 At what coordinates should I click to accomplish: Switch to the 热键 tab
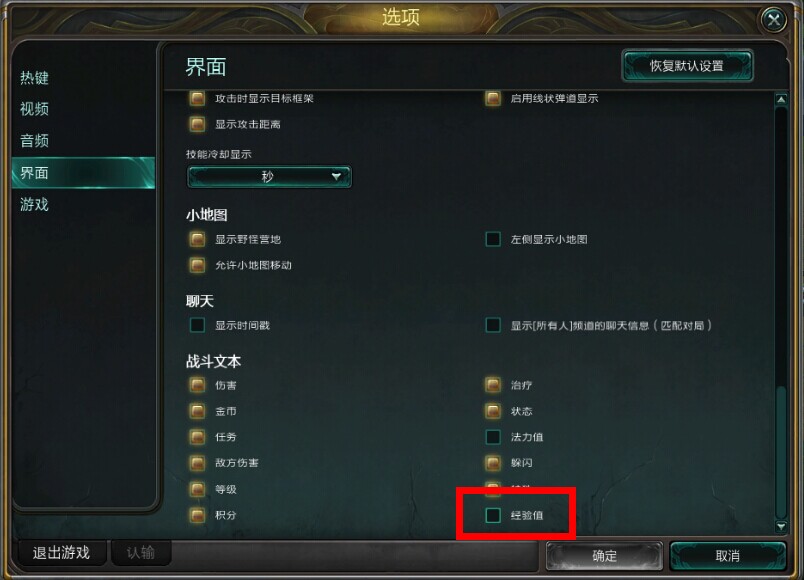[34, 78]
